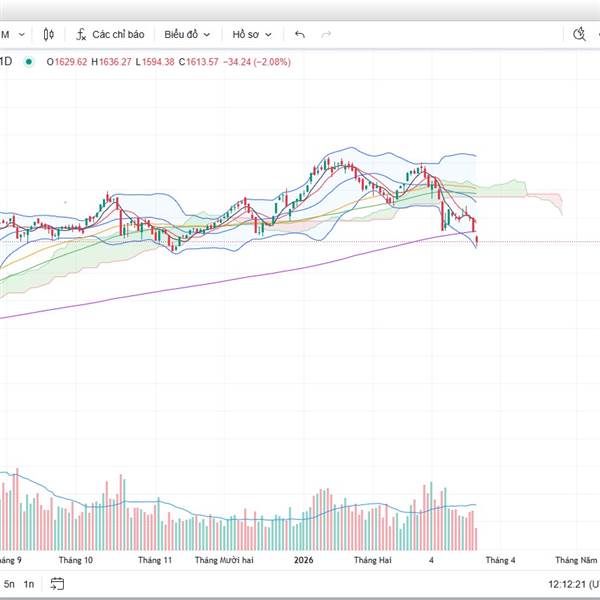Open the candlestick chart style selector
Viewport: 600px width, 600px height.
click(47, 34)
